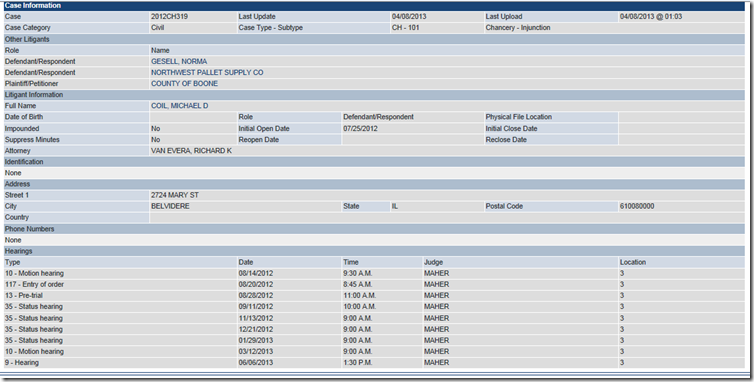
Task: Click the Country field label
Action: click(x=17, y=217)
